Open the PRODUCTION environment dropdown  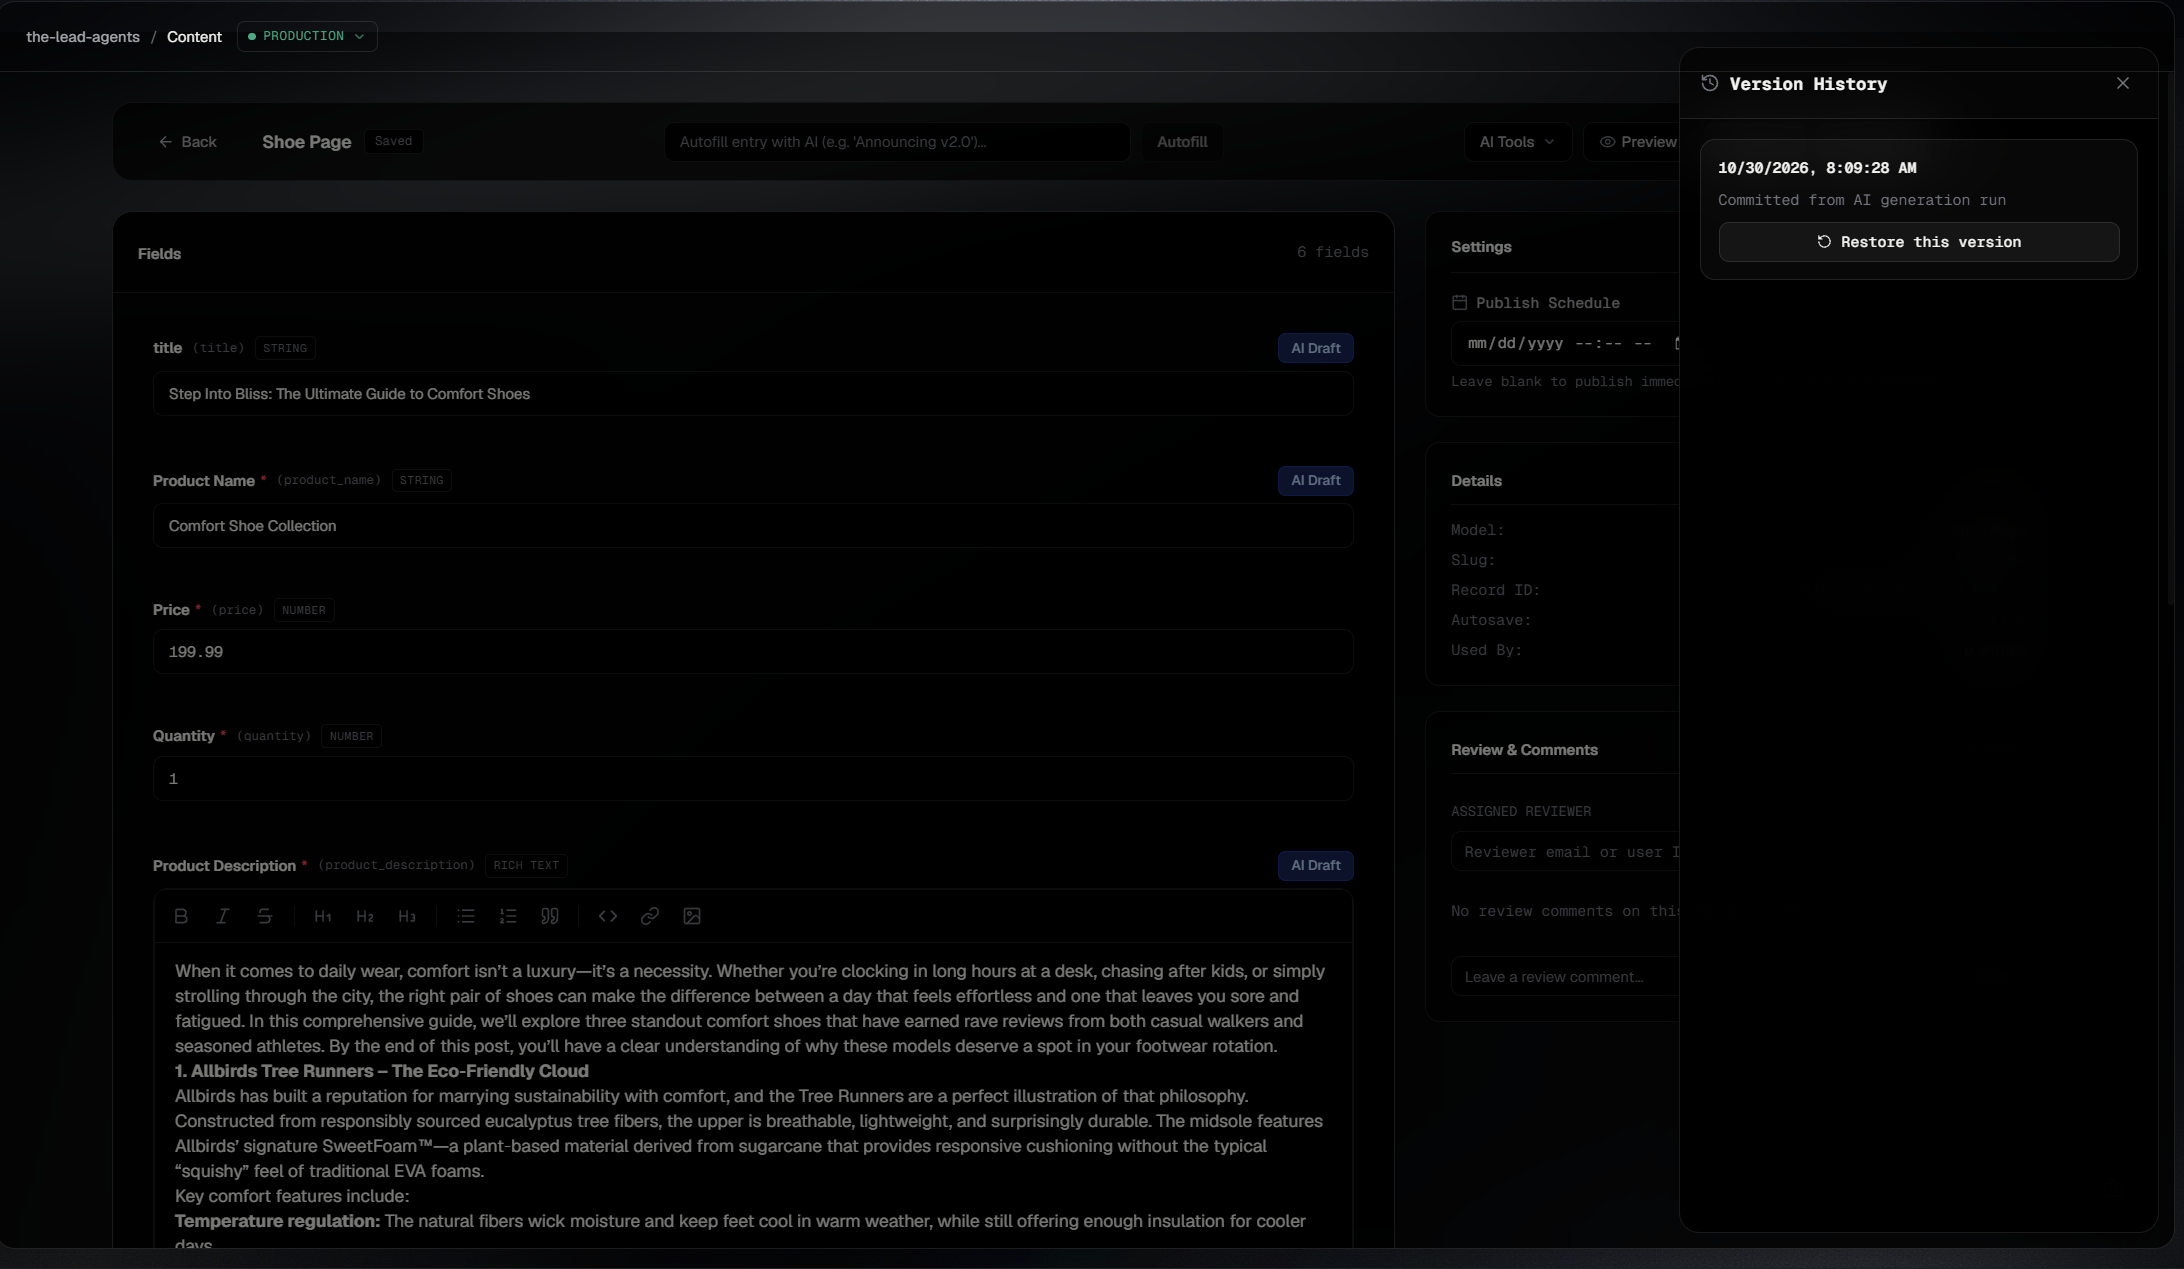tap(307, 36)
